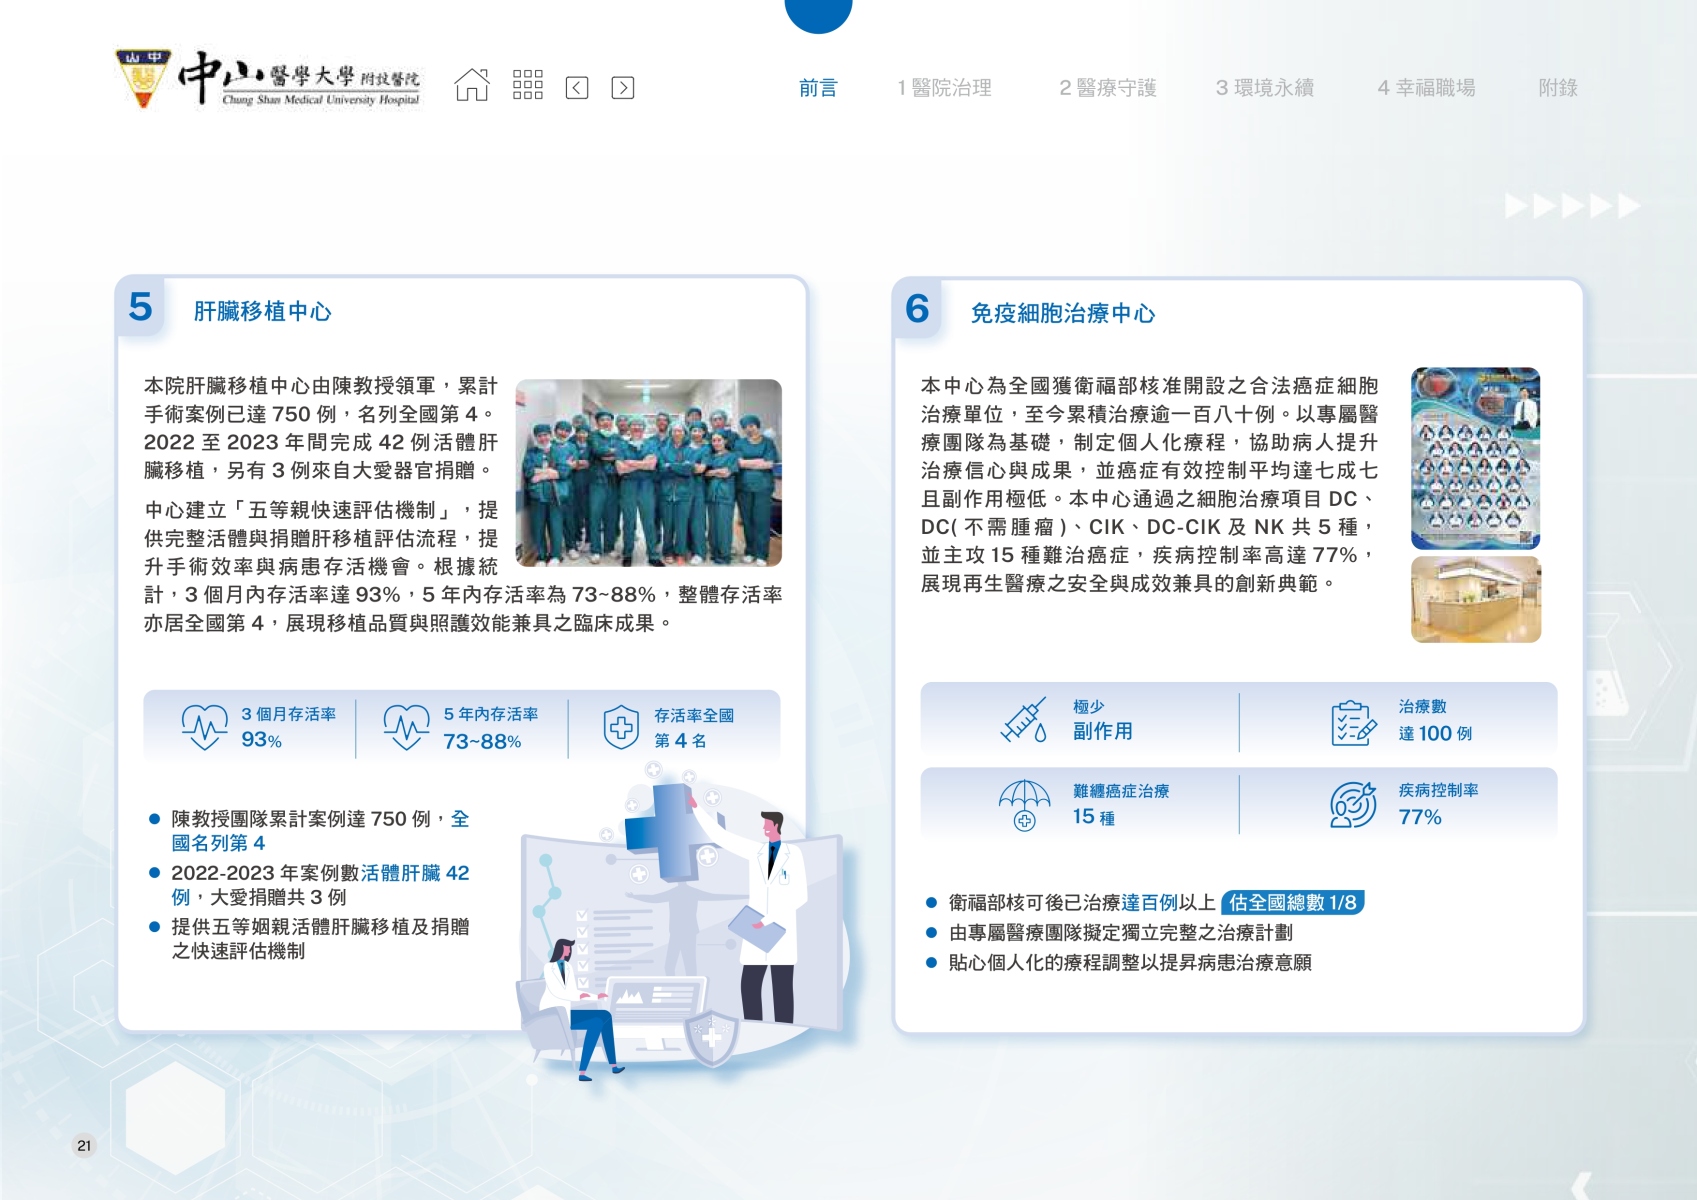Screen dimensions: 1697x1200
Task: Click the shield cross icon for 存活率全國
Action: [x=621, y=727]
